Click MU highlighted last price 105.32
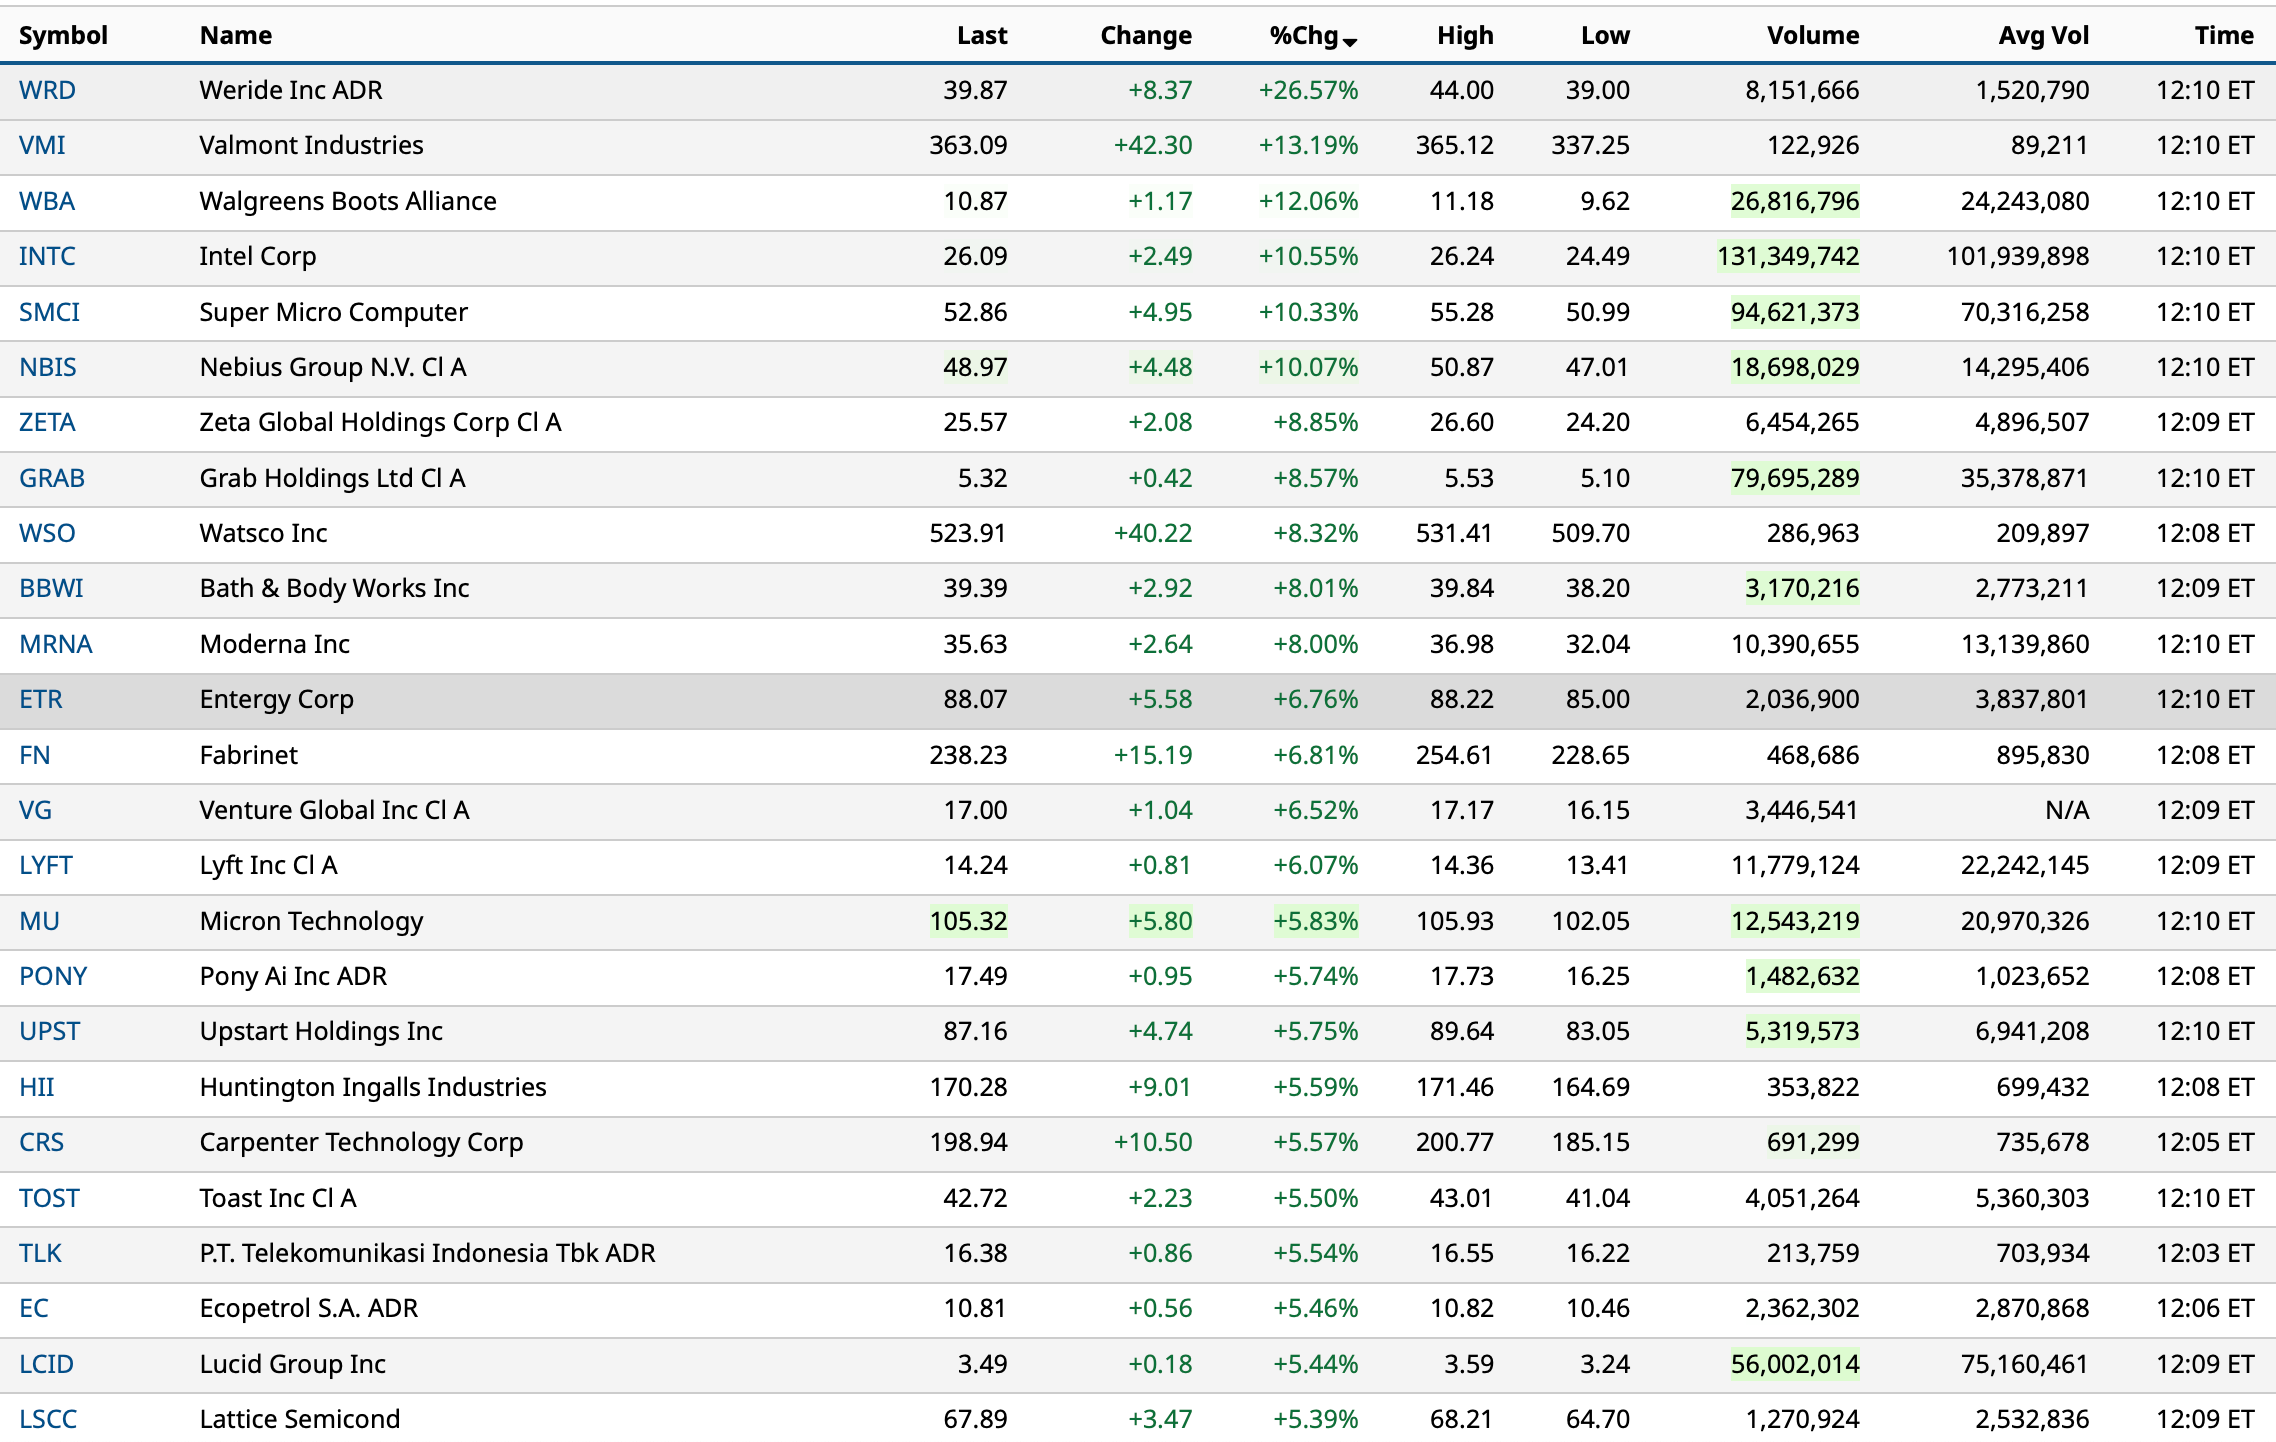Viewport: 2276px width, 1442px height. tap(968, 921)
